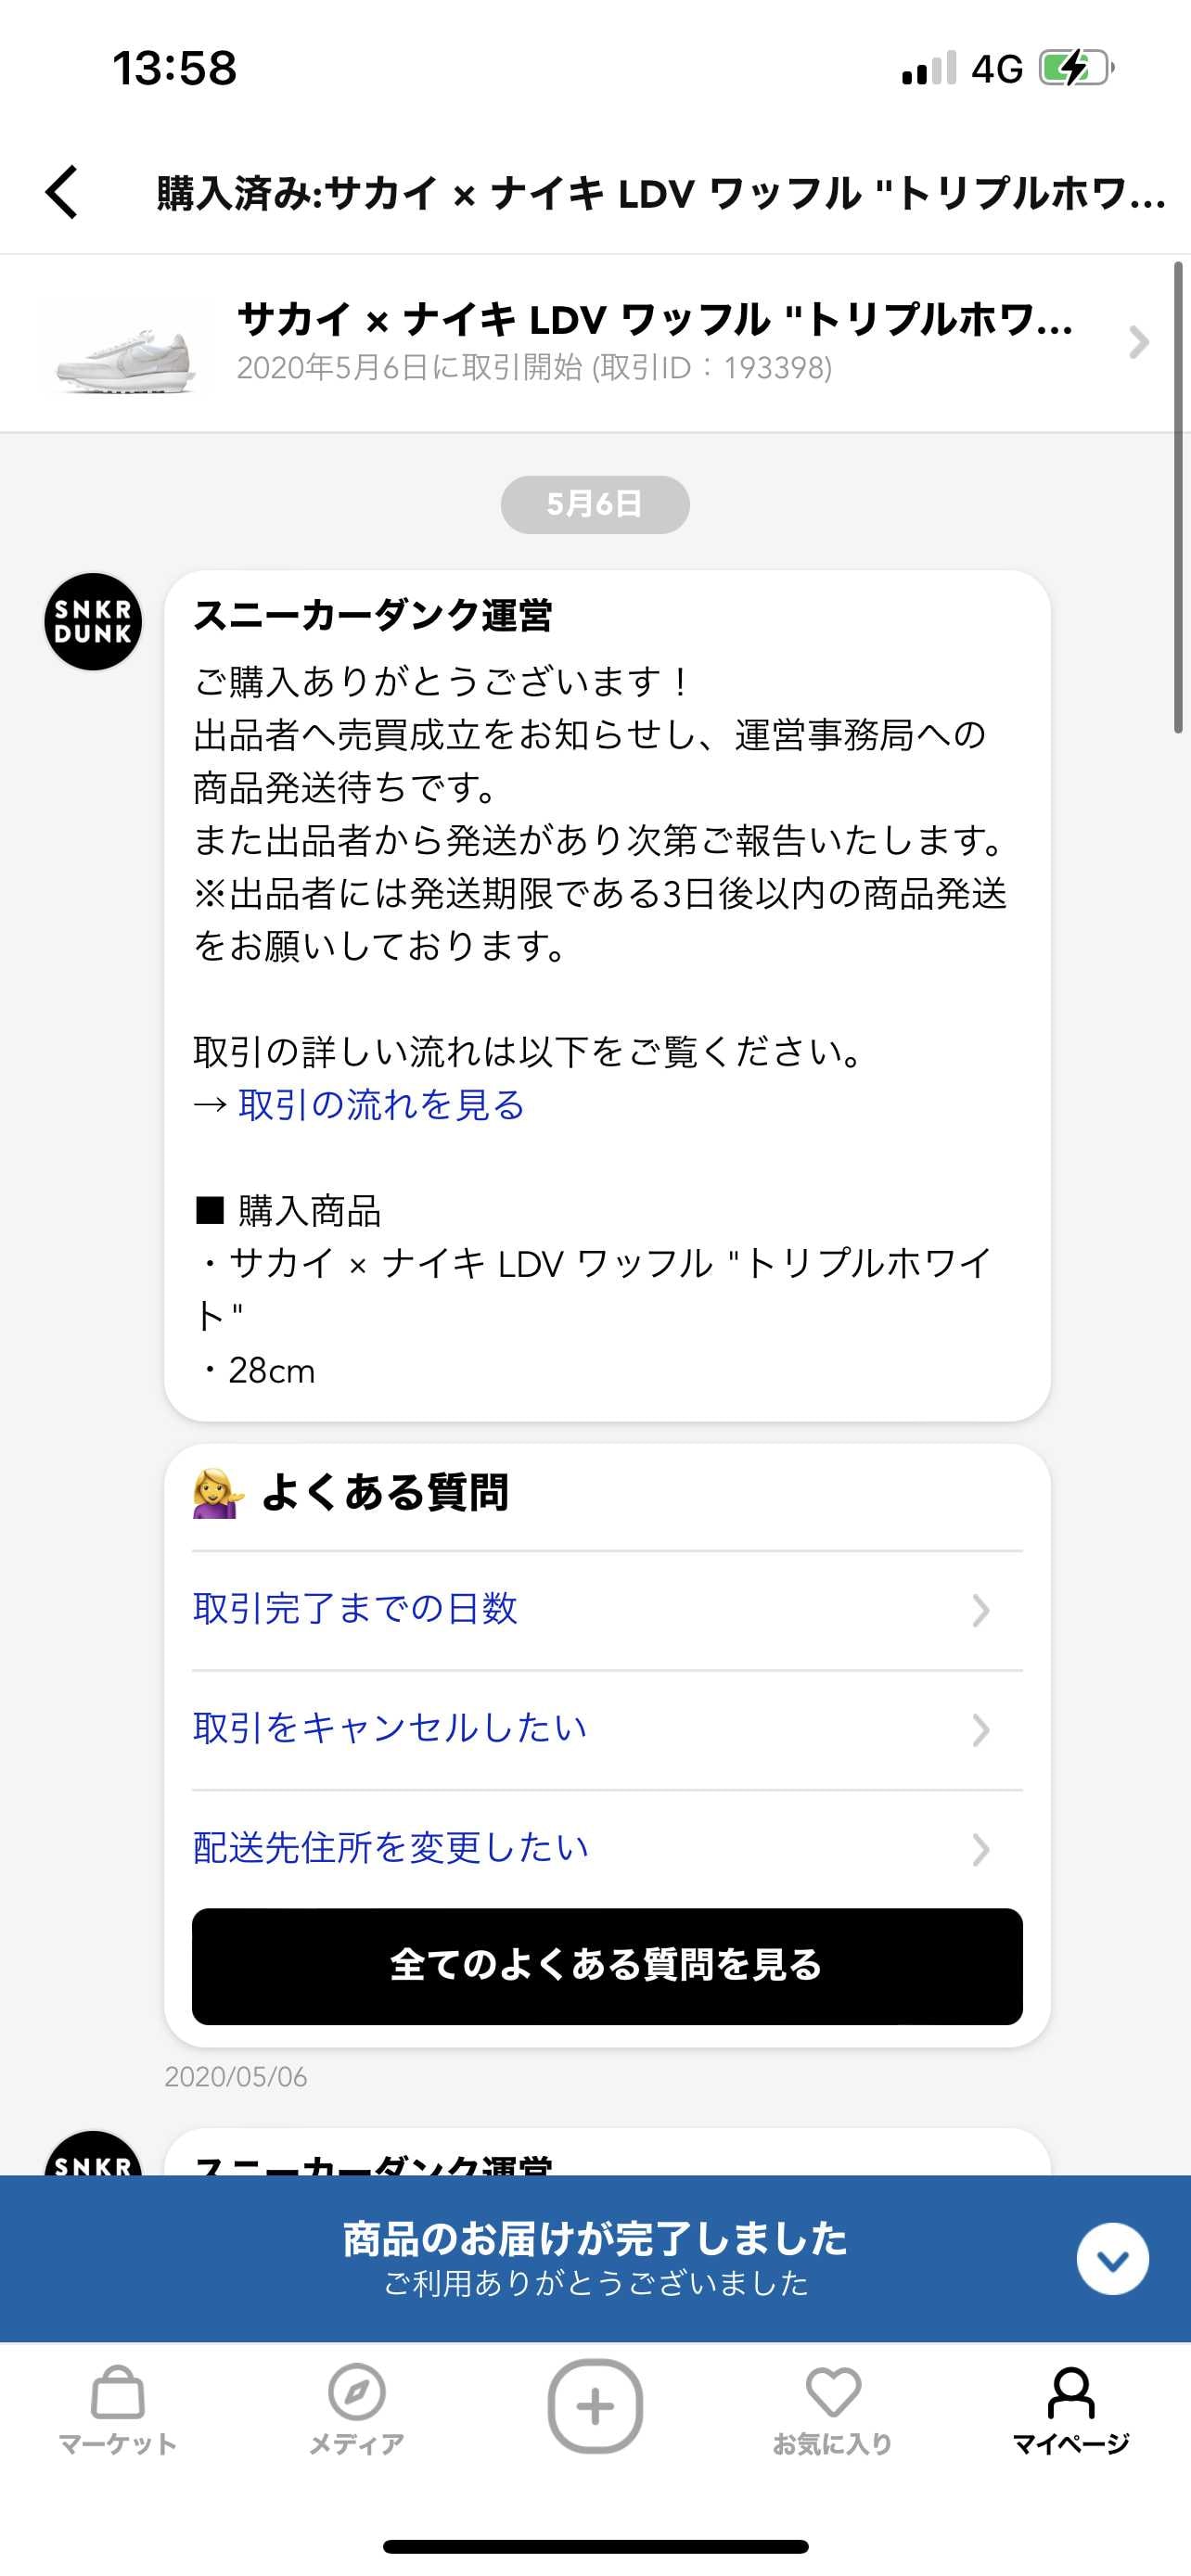Click the vertical scrollbar on right edge
This screenshot has height=2576, width=1191.
coord(1179,498)
